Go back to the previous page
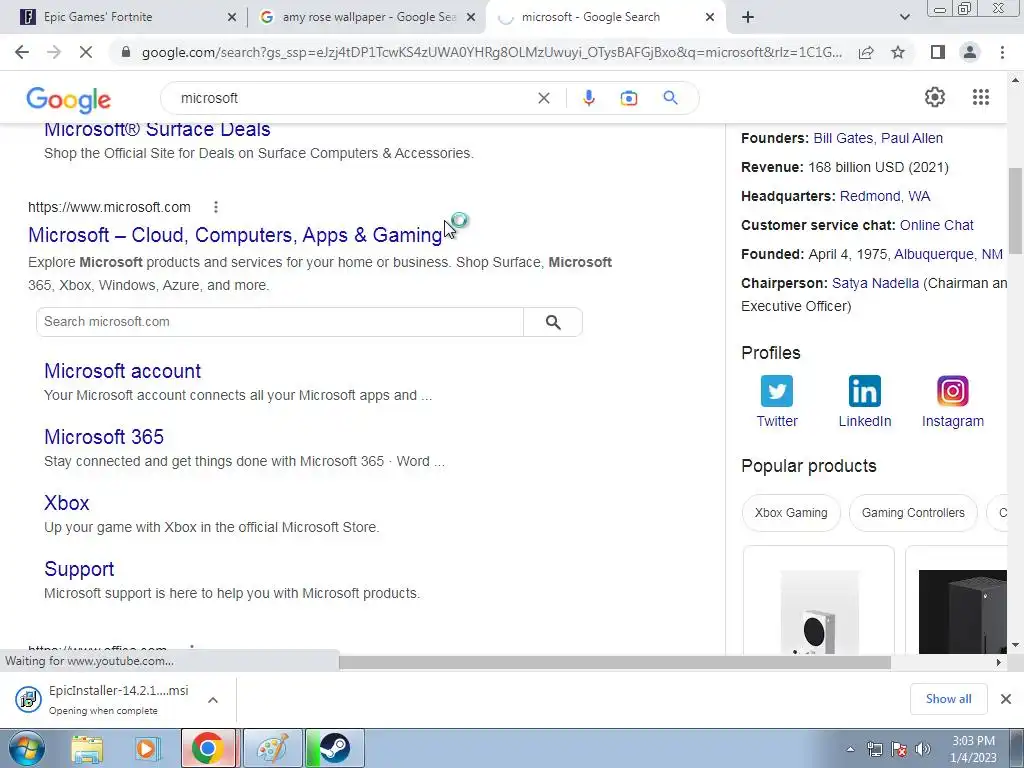 [22, 52]
